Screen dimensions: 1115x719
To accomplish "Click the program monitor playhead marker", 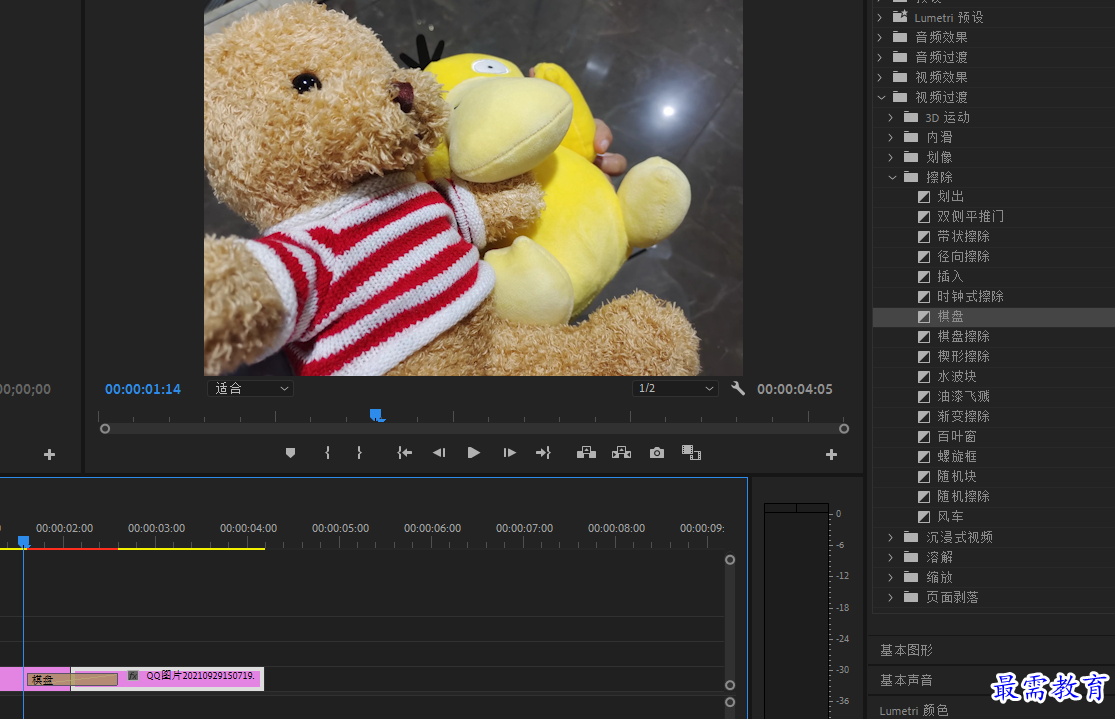I will click(x=376, y=415).
